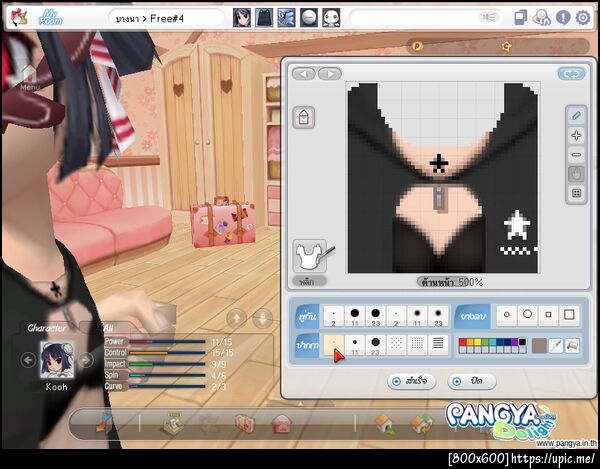Screen dimensions: 600x469
Task: Pick the black palette color
Action: coord(522,342)
